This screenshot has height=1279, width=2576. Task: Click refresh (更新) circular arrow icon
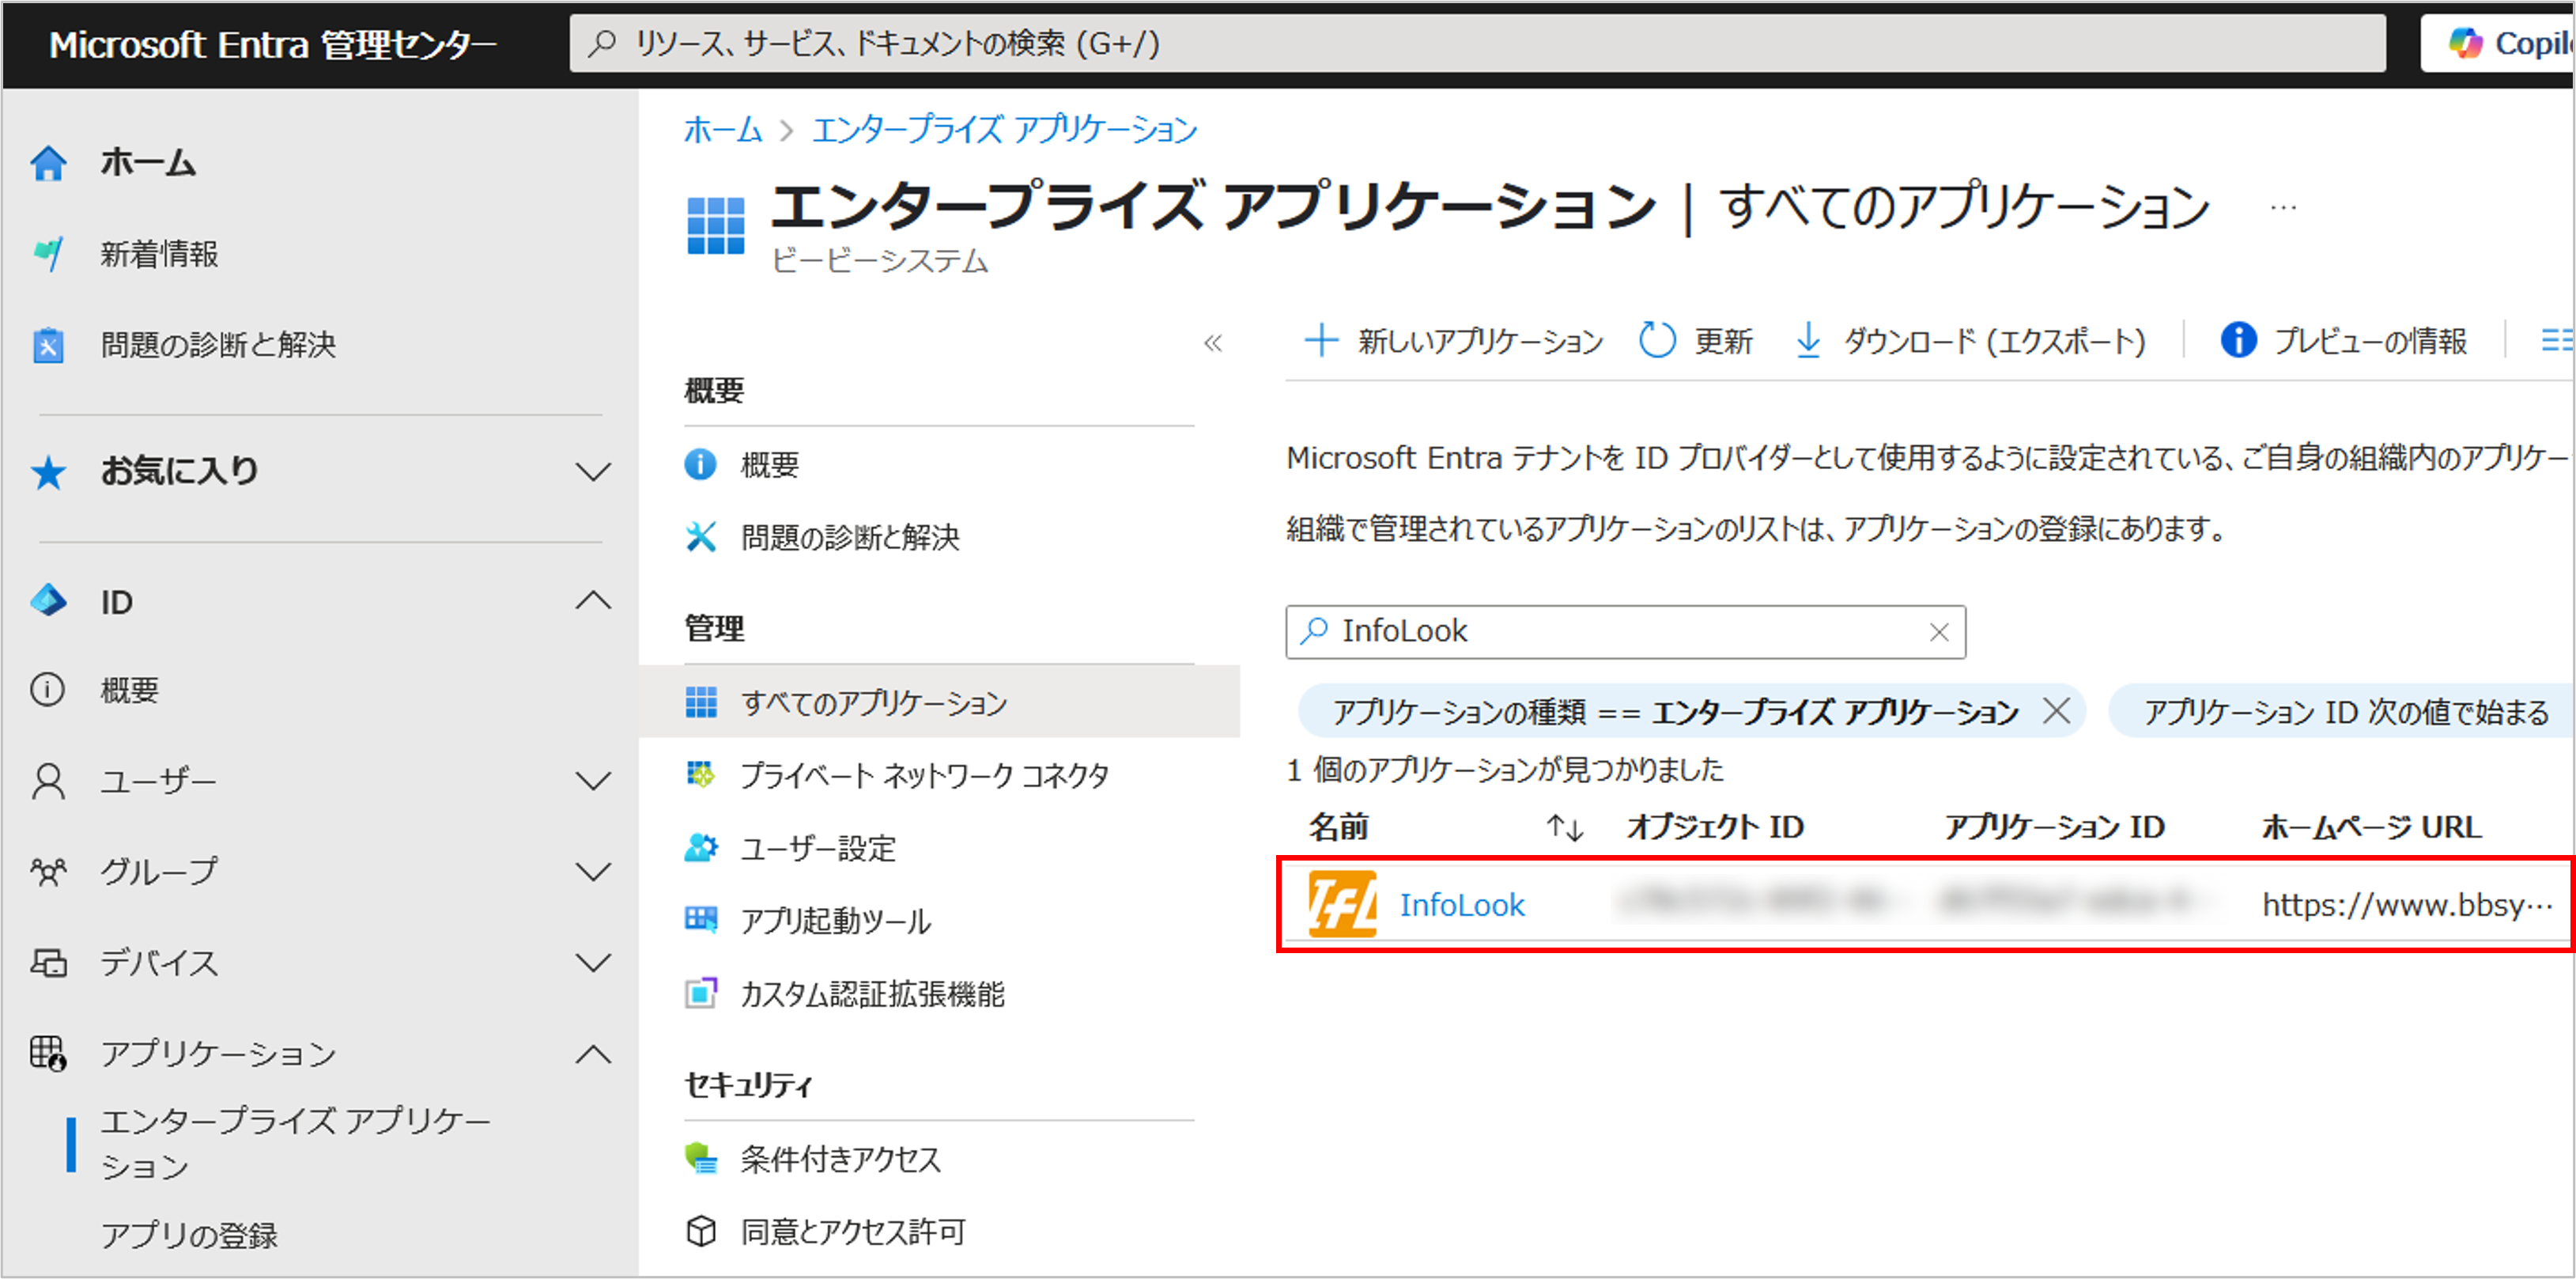(1656, 341)
